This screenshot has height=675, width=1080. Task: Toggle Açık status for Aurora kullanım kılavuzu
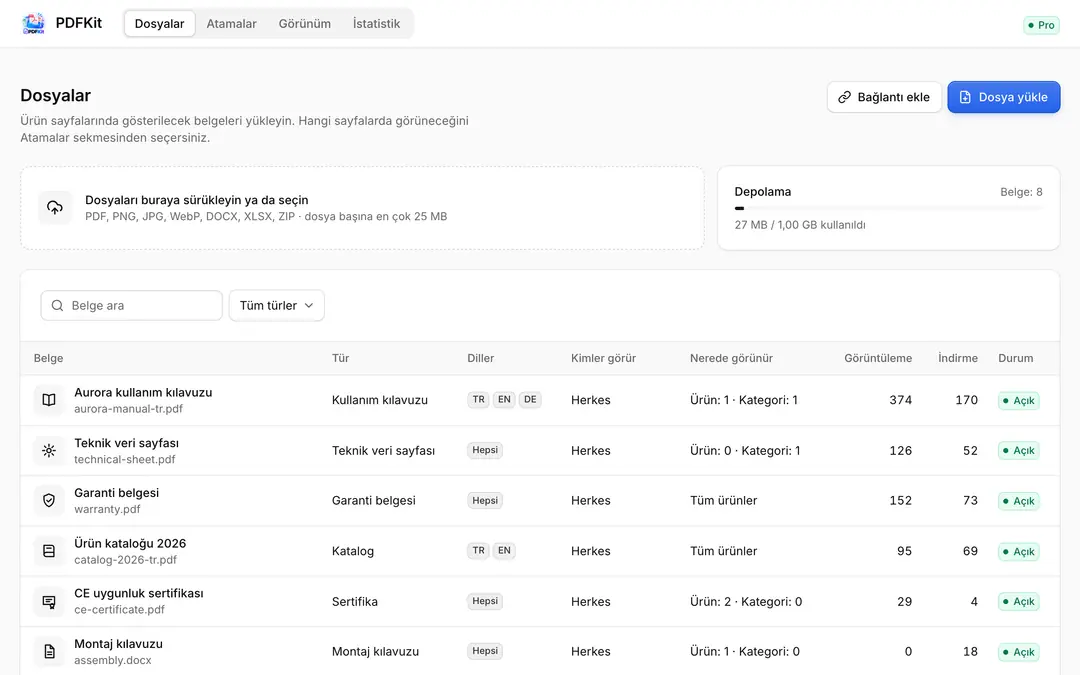[x=1019, y=400]
